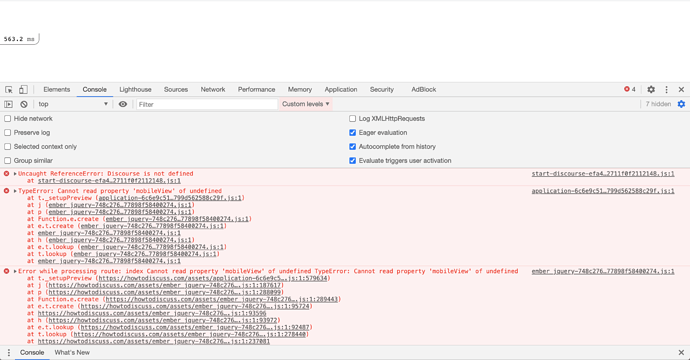Open the howtodiscuss.com link ending 289443
Viewport: 690px width, 360px height.
[x=222, y=299]
